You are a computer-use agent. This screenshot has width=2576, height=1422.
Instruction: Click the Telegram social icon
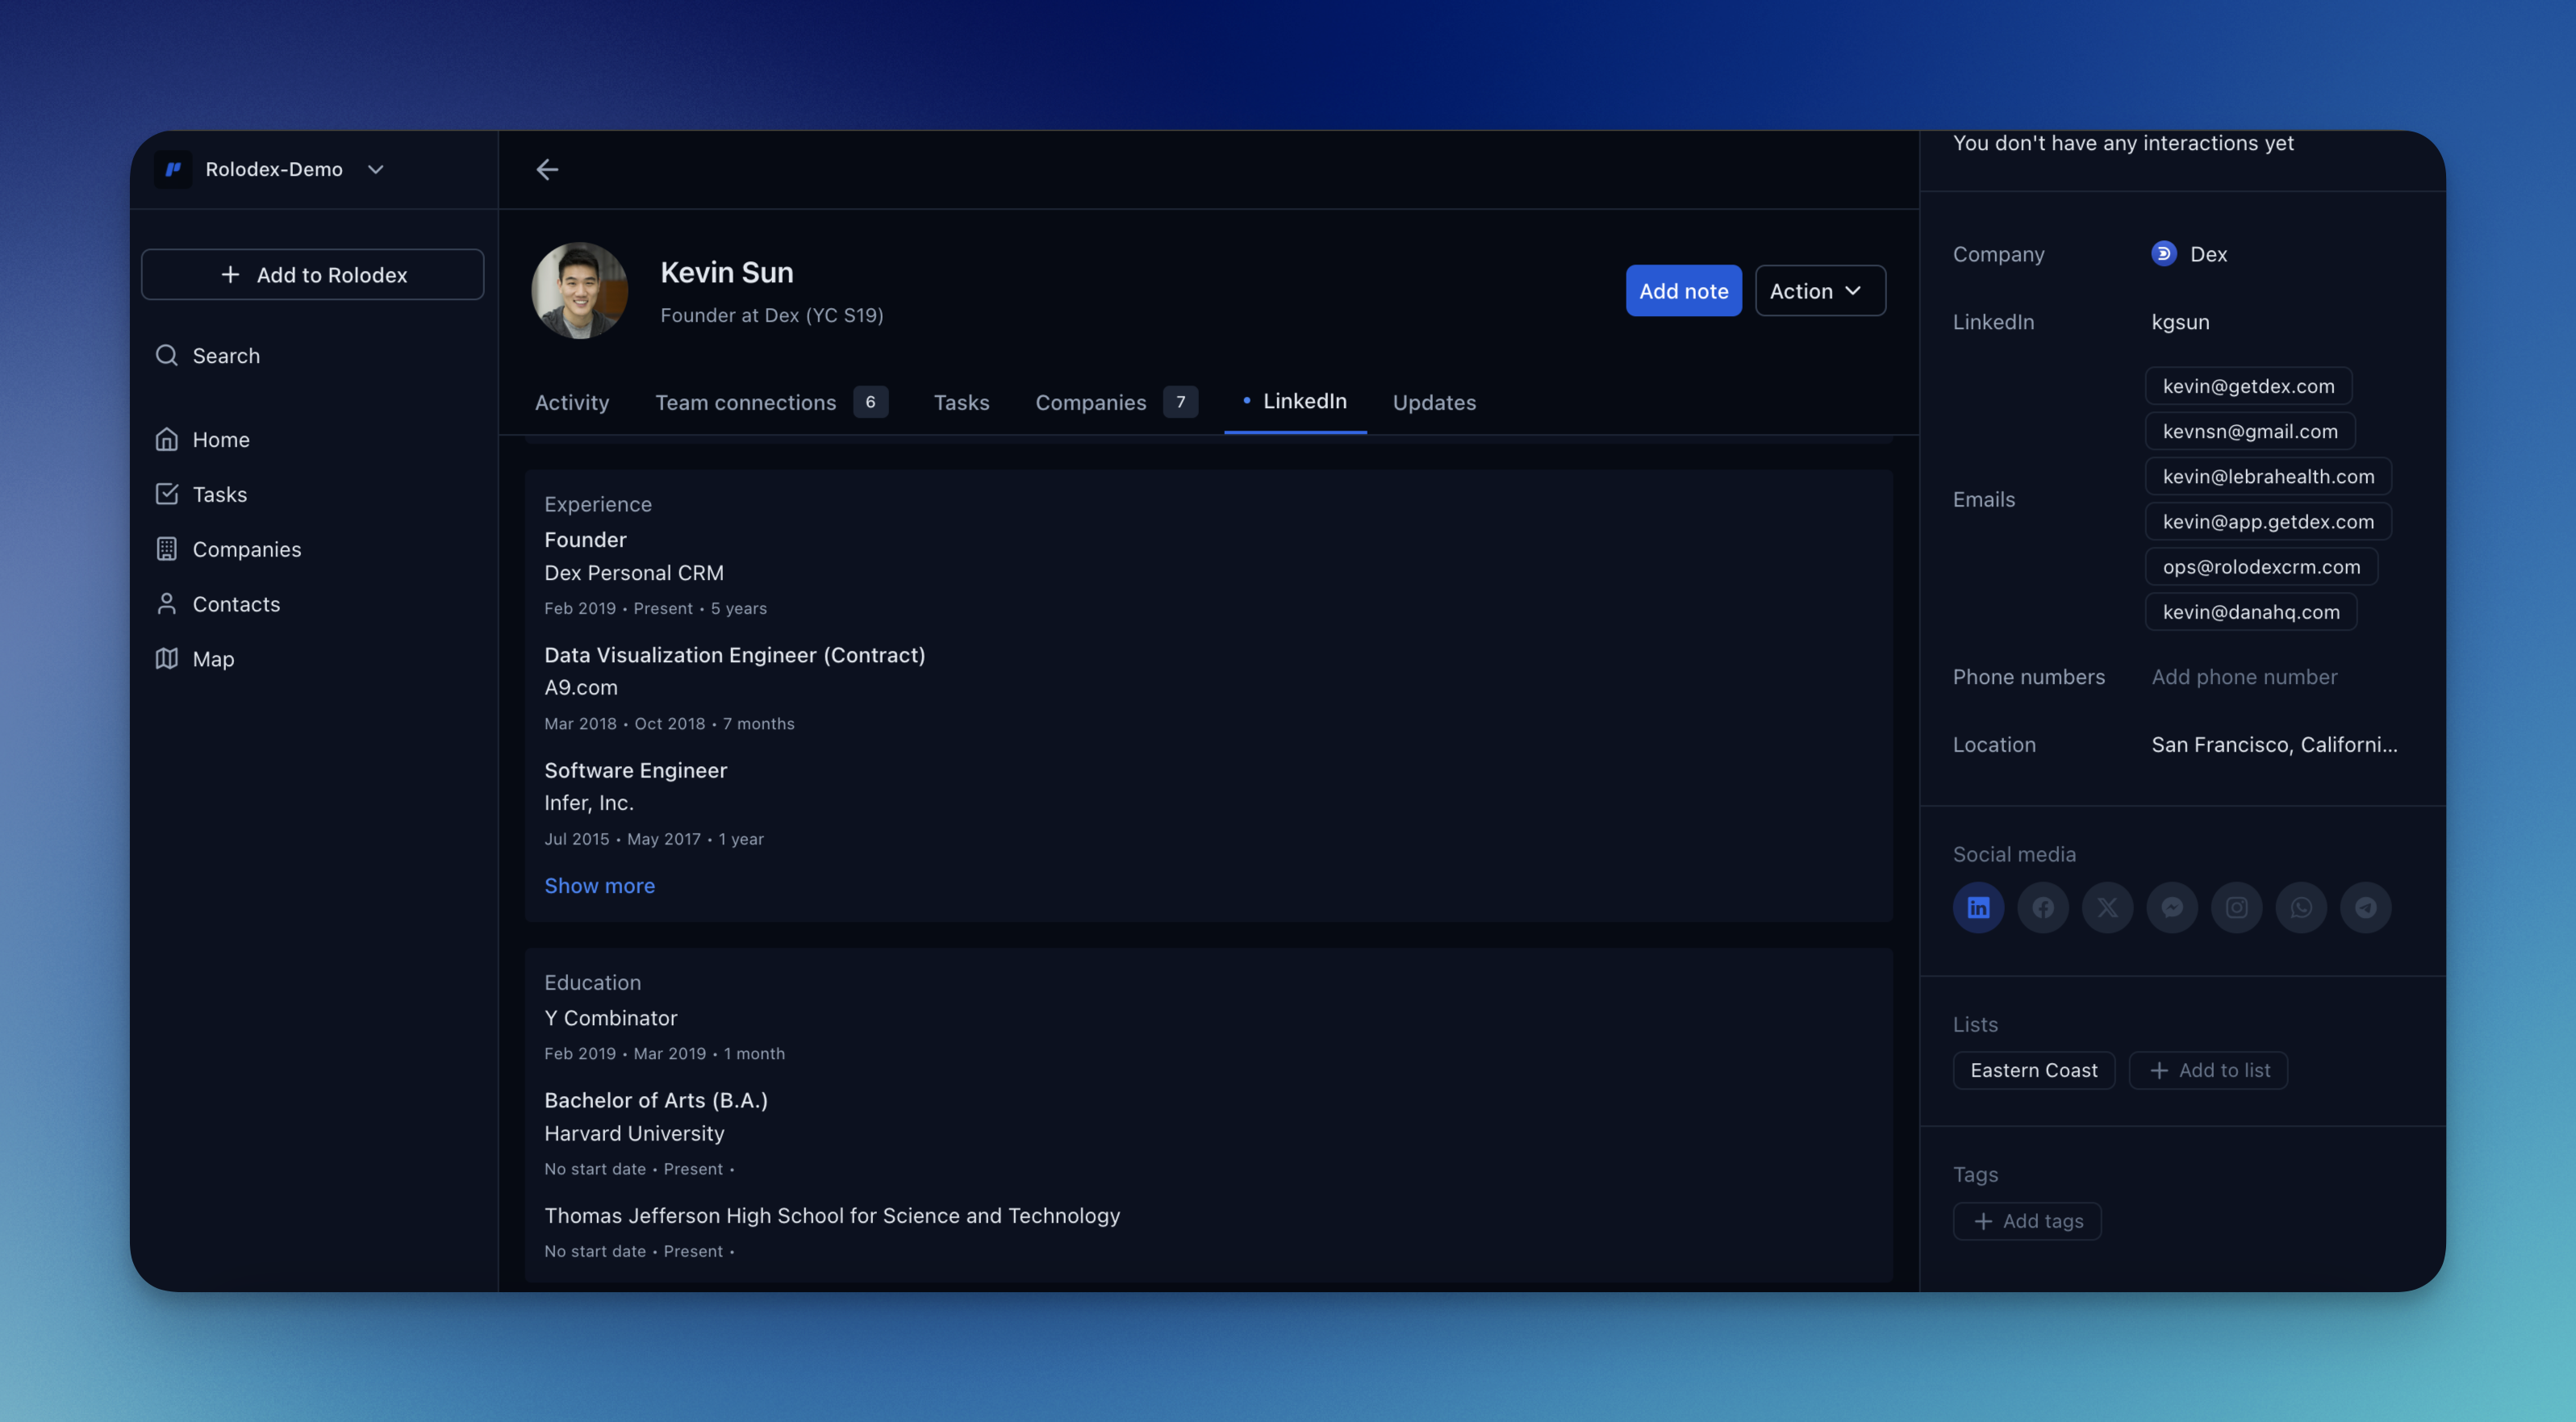[2365, 907]
